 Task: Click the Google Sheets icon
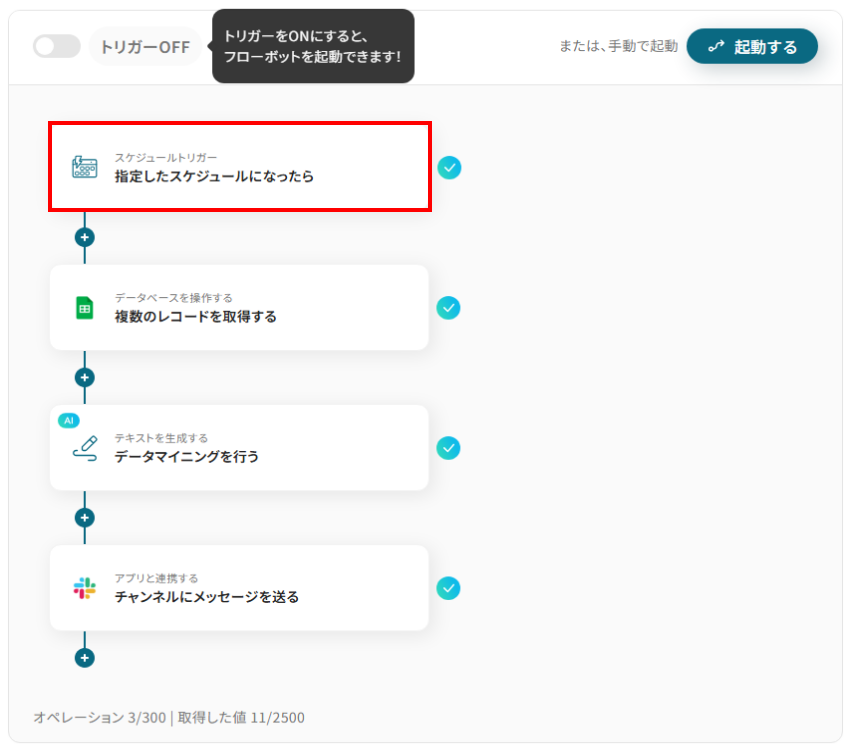coord(85,308)
